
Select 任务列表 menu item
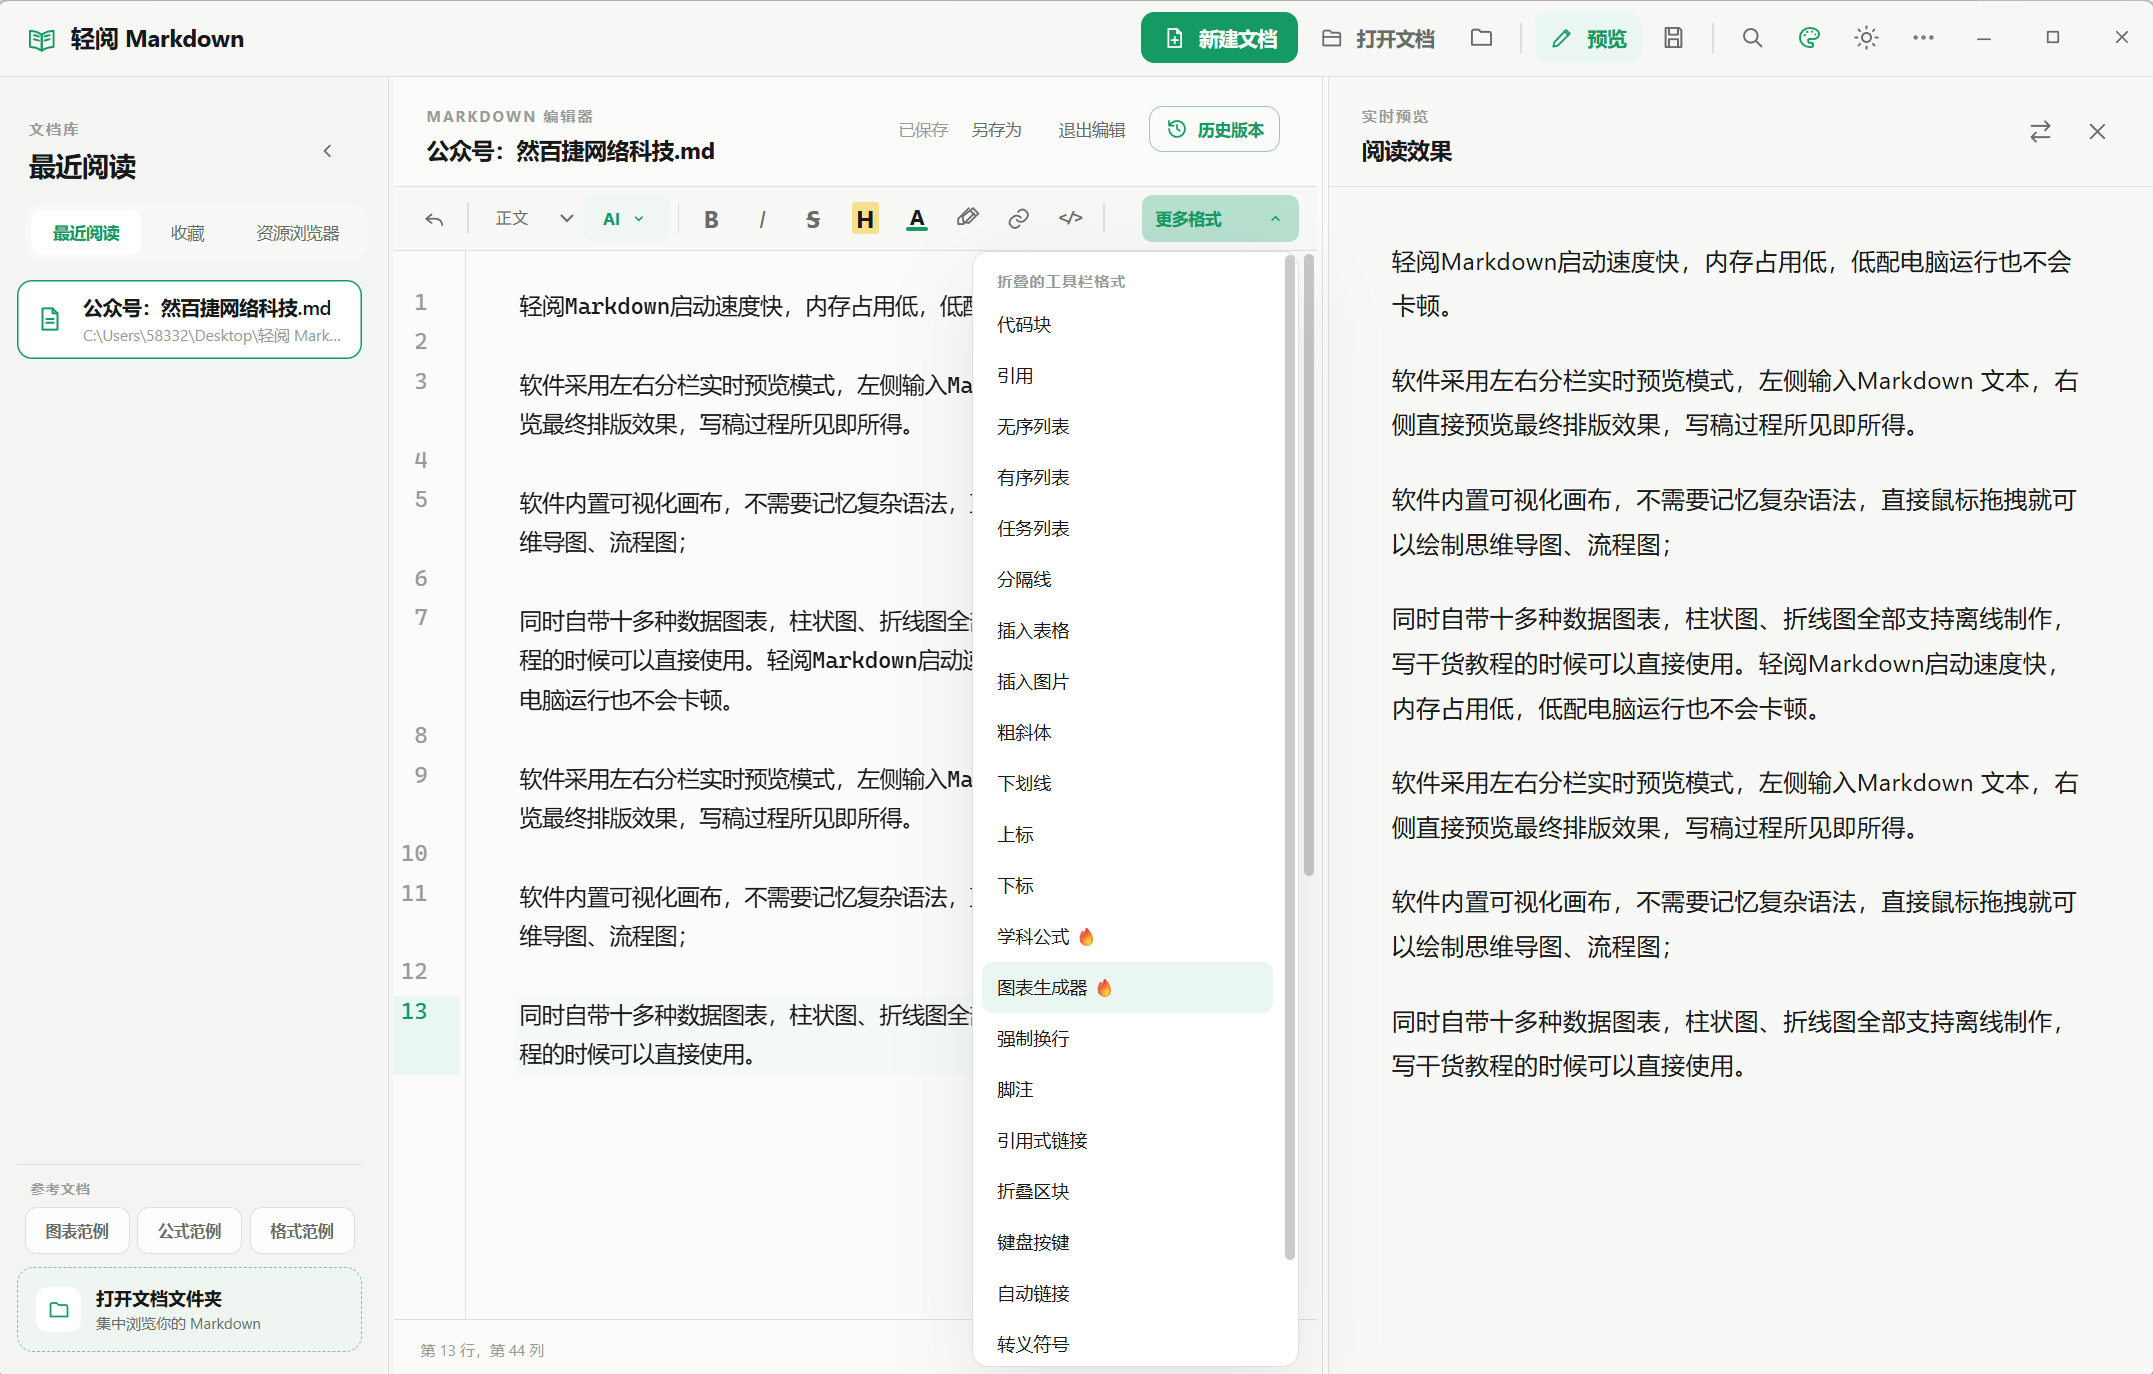click(x=1127, y=529)
